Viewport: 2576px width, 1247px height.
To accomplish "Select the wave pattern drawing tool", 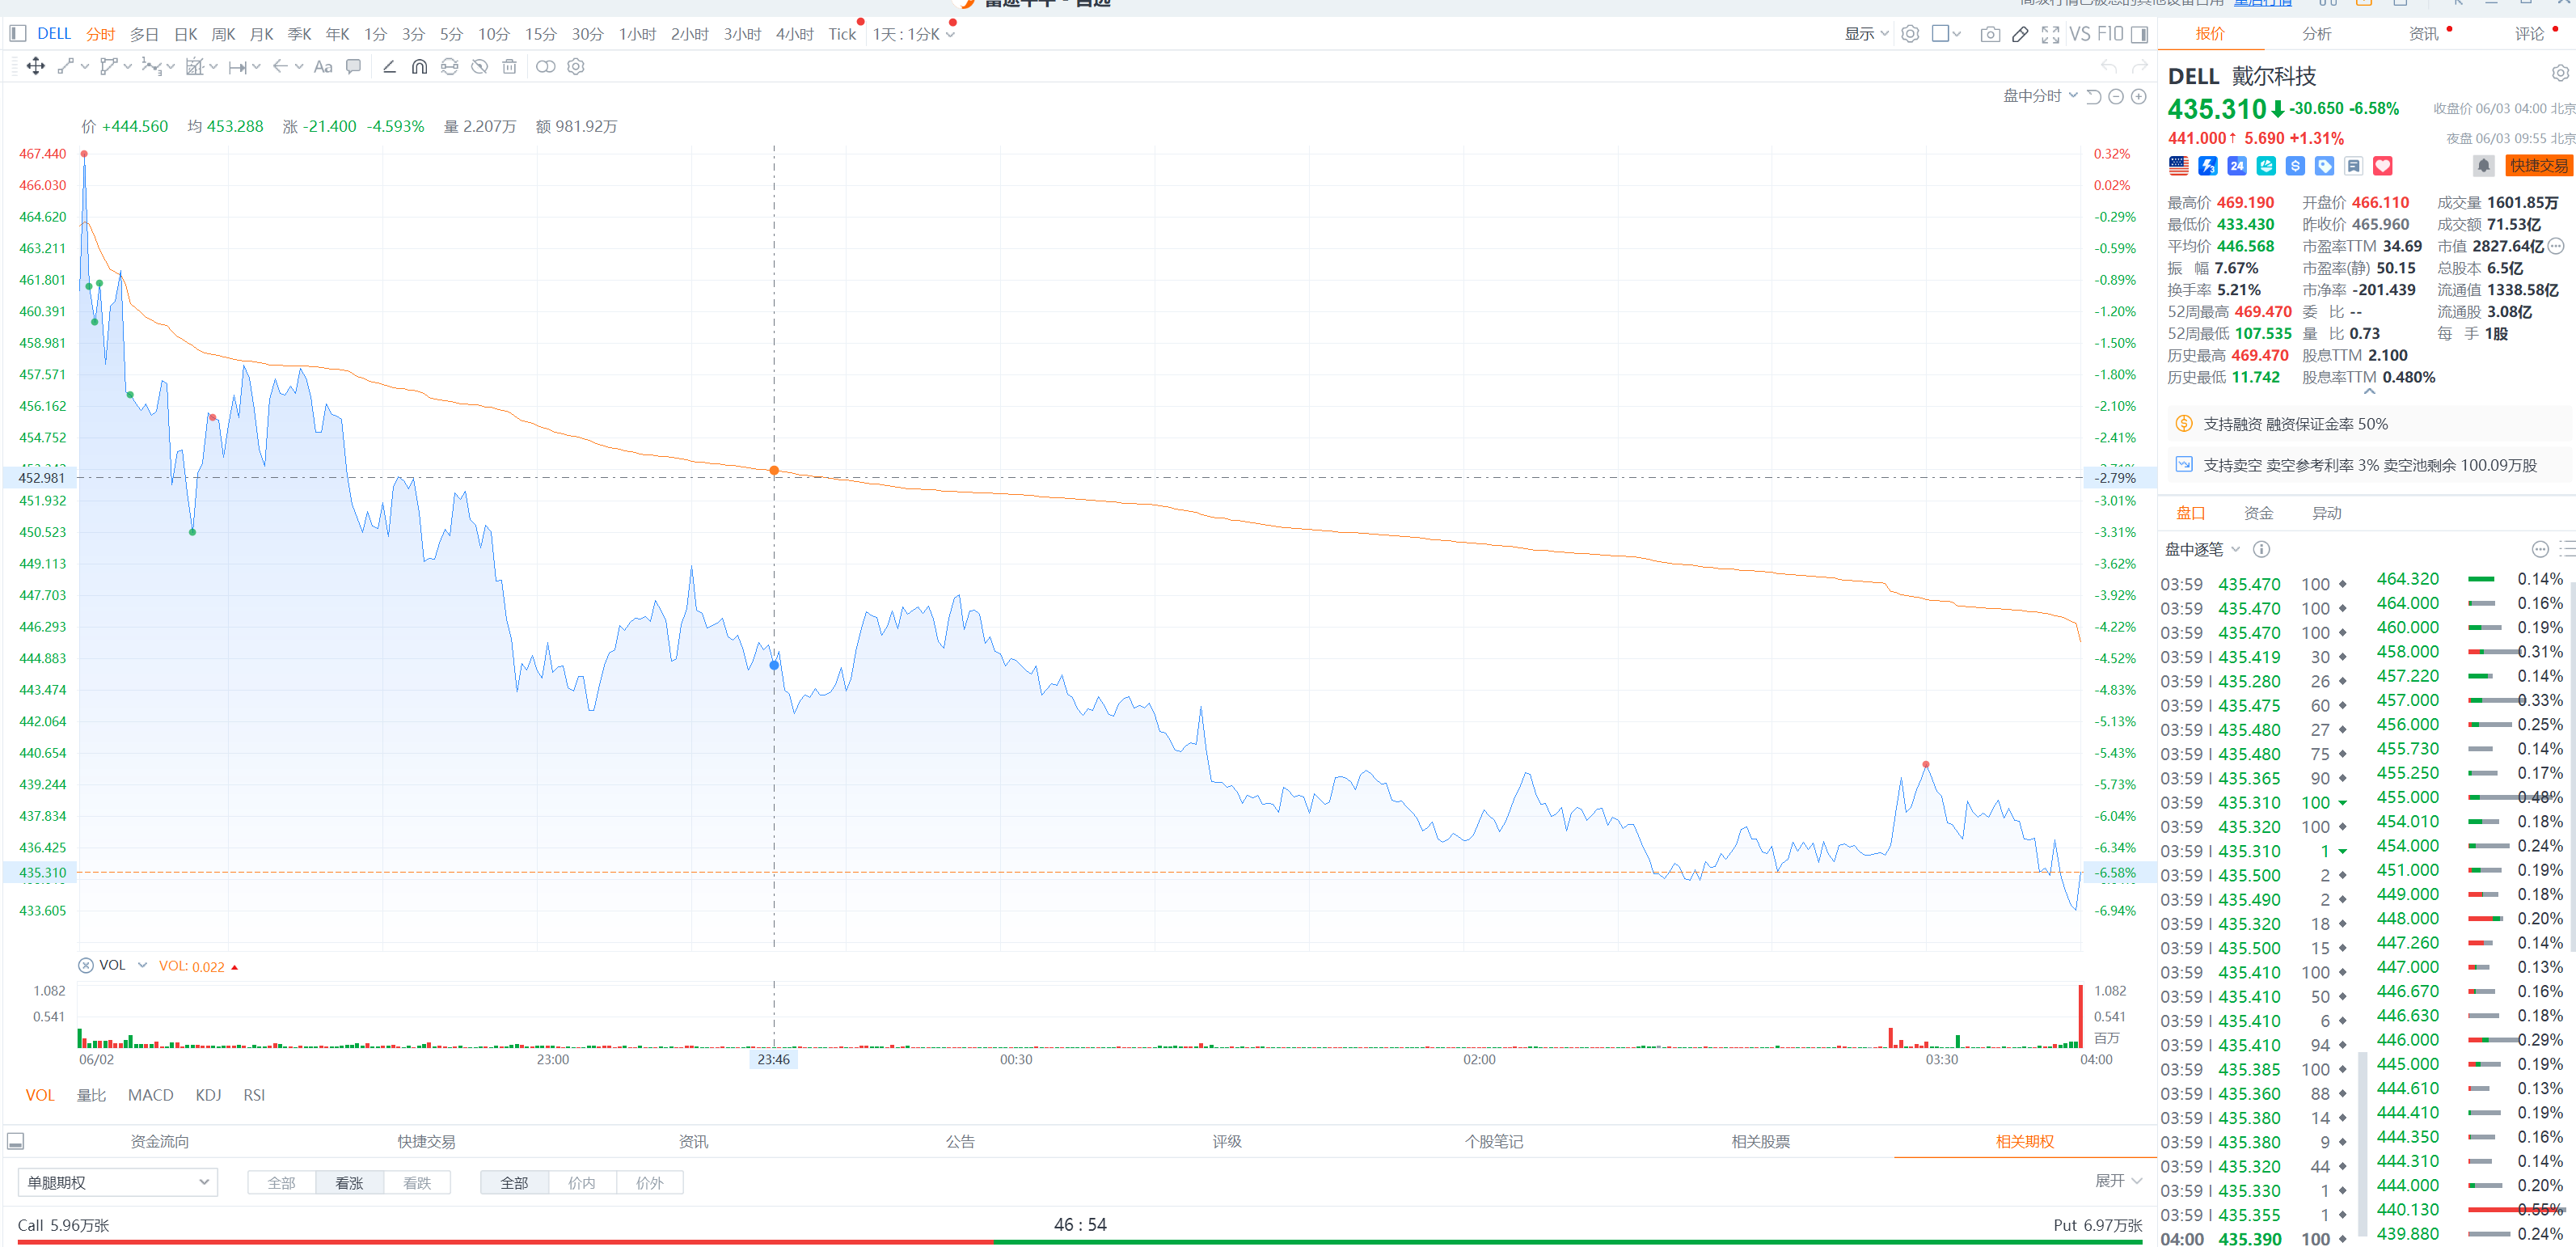I will (x=151, y=67).
